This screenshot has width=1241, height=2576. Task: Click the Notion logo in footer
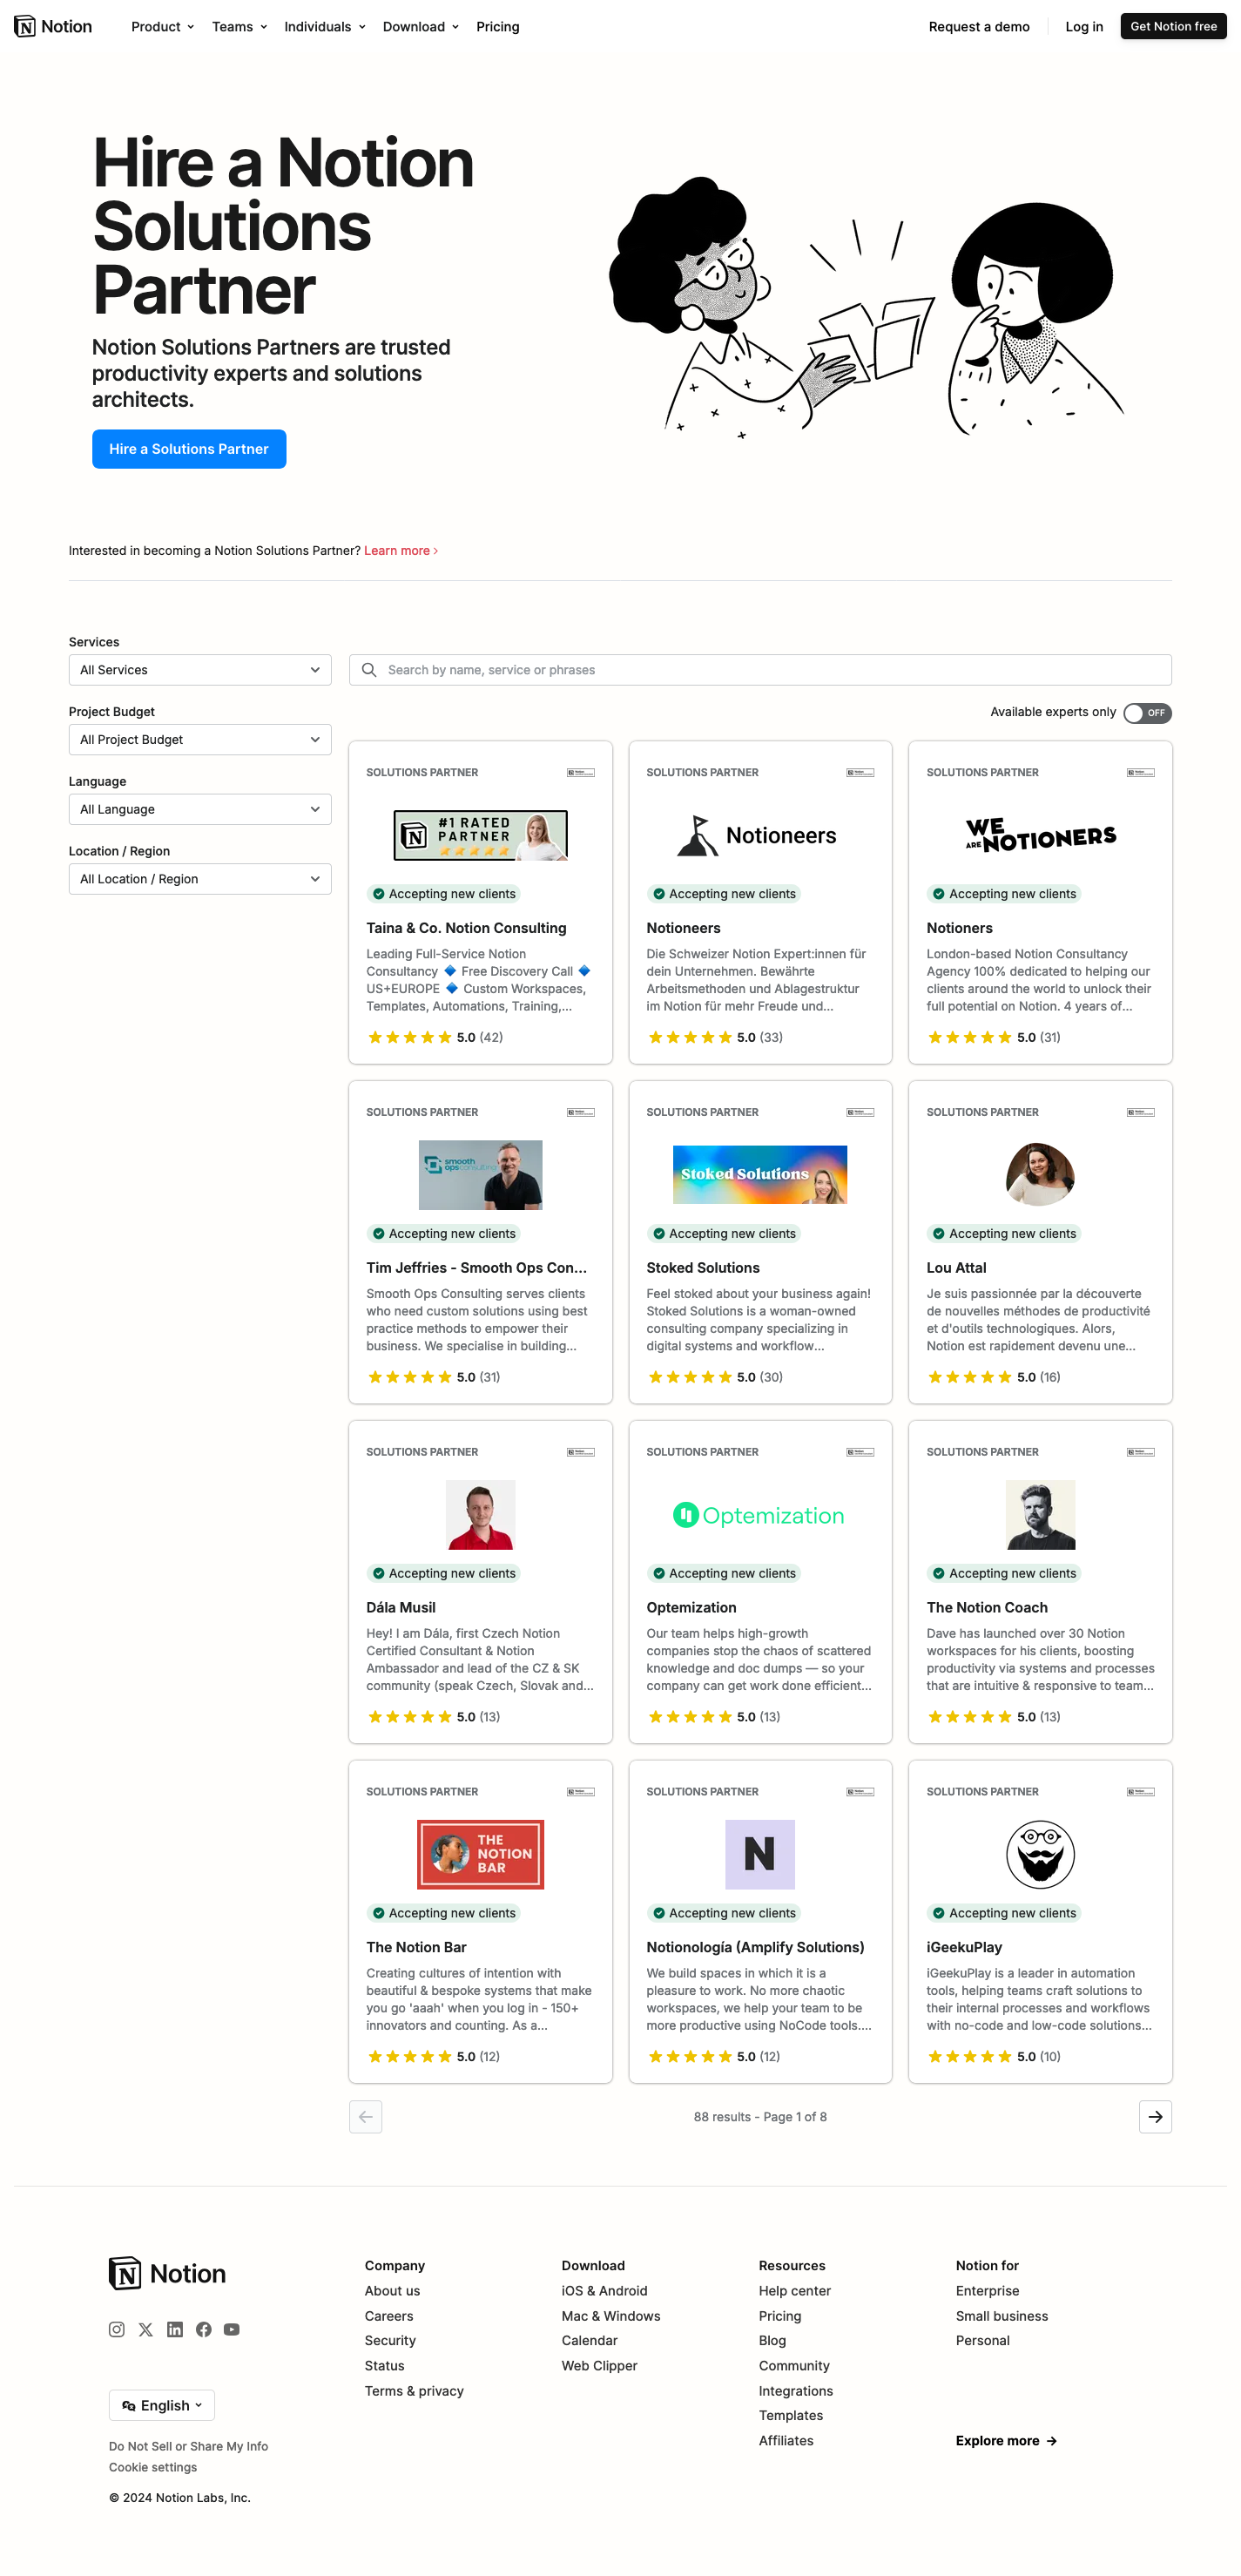coord(167,2273)
